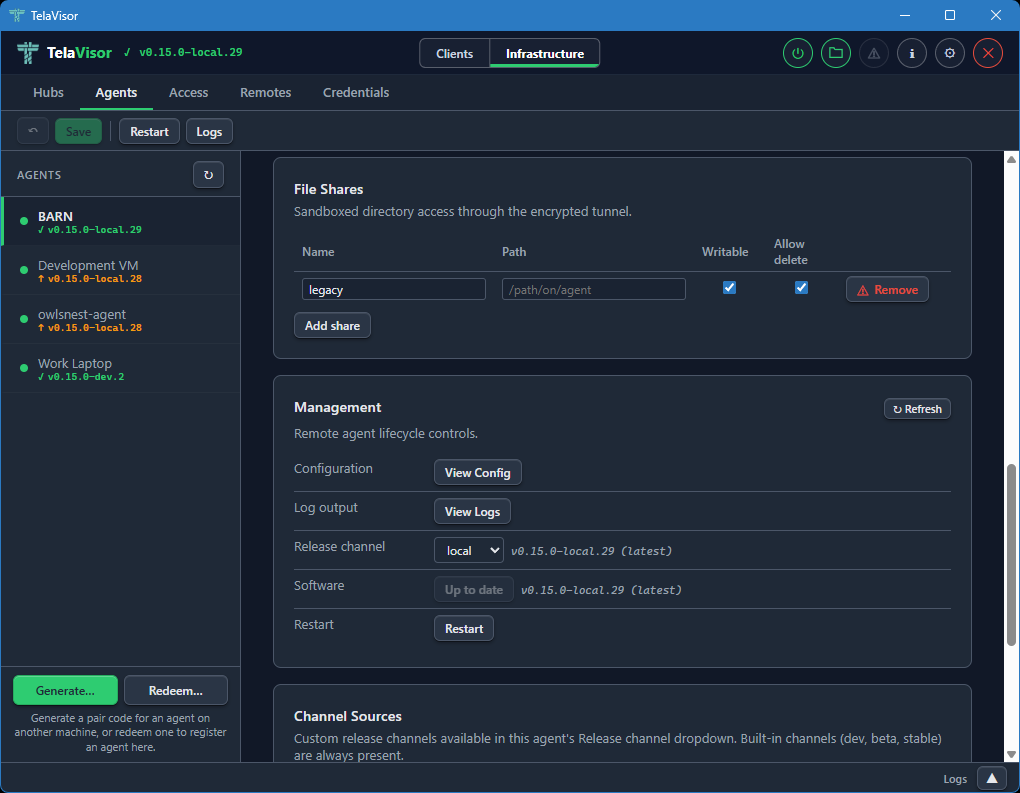Click Logs button in the top toolbar

coord(209,131)
